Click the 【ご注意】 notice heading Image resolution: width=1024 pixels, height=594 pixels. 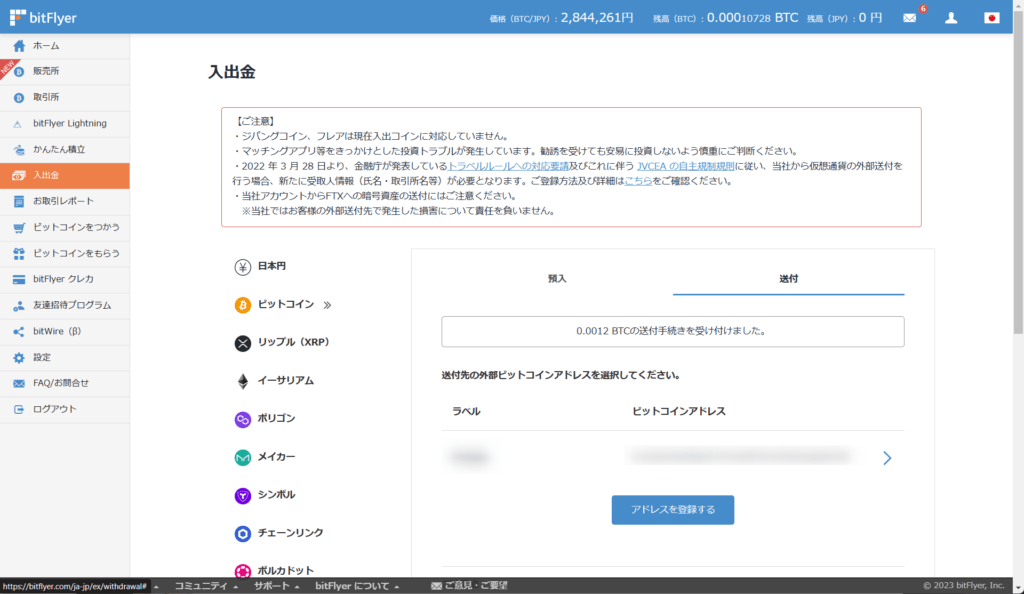(x=255, y=121)
